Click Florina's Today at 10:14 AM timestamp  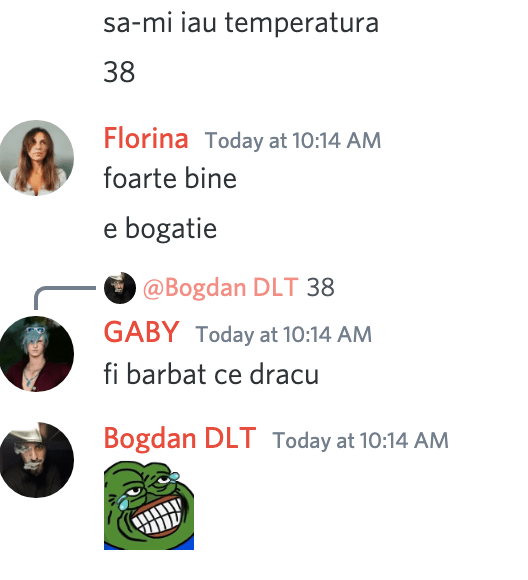pyautogui.click(x=293, y=141)
